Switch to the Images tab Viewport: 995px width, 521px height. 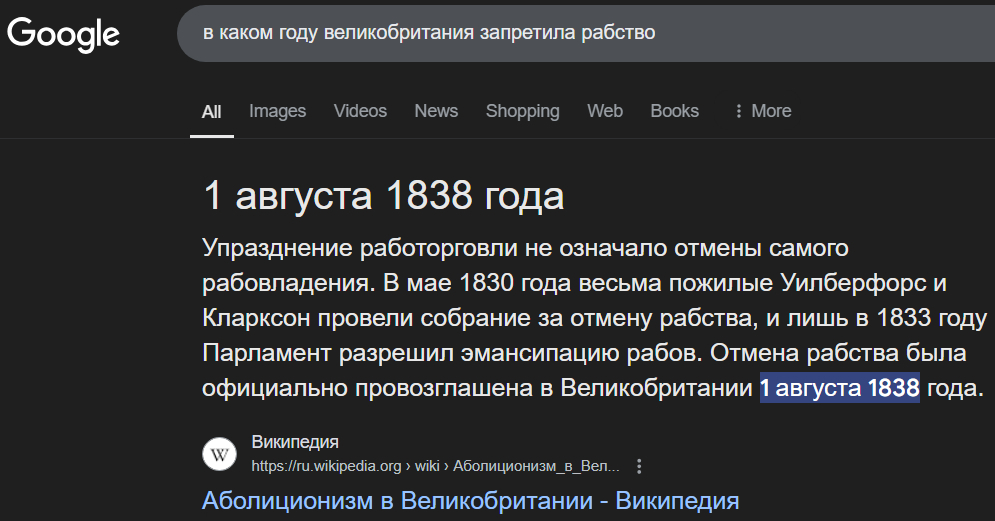pos(277,111)
